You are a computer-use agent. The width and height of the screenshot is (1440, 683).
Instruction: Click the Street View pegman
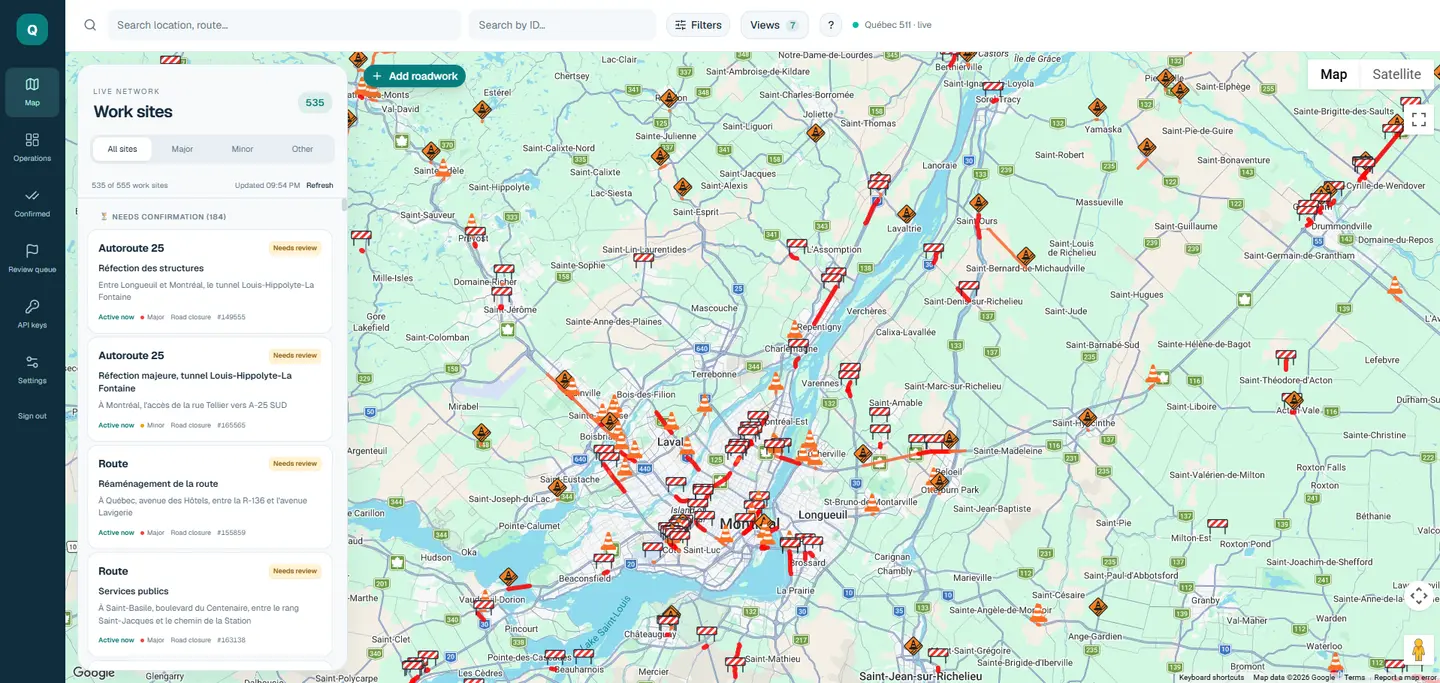(1418, 650)
